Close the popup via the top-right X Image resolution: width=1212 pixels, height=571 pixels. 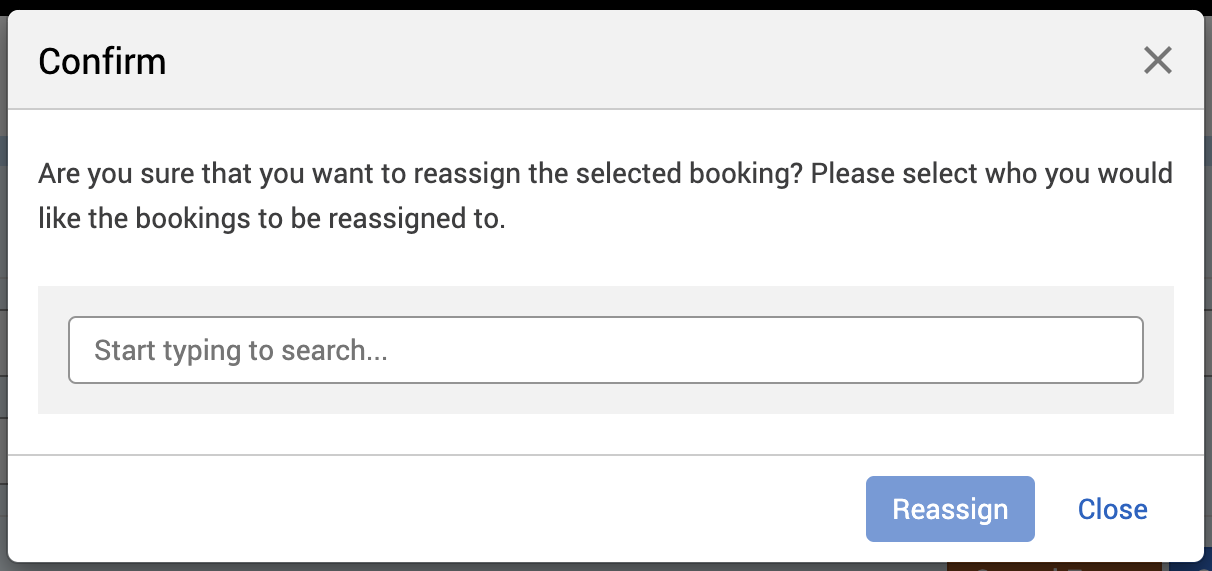1157,61
